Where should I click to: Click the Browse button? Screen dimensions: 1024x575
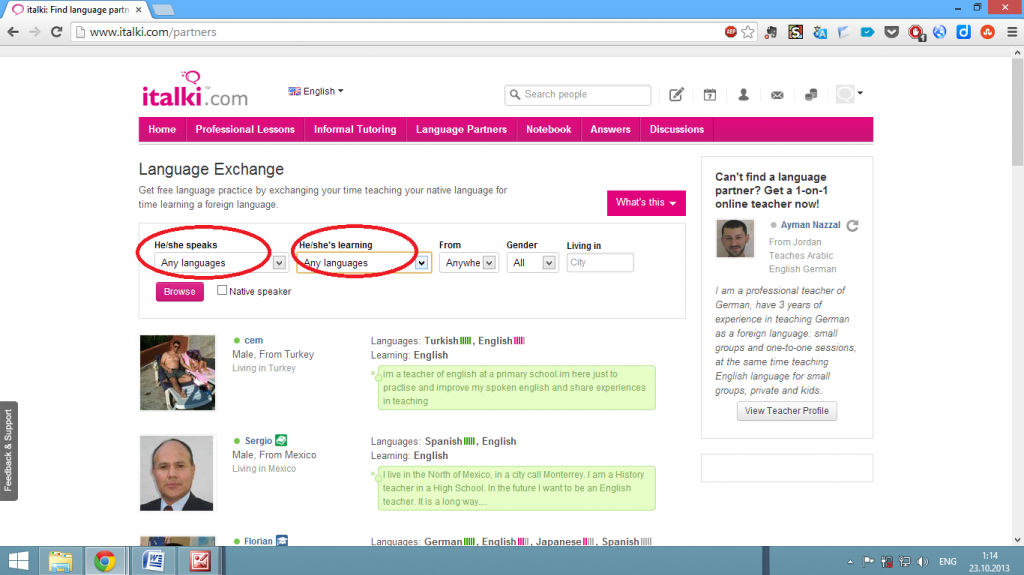click(x=180, y=291)
